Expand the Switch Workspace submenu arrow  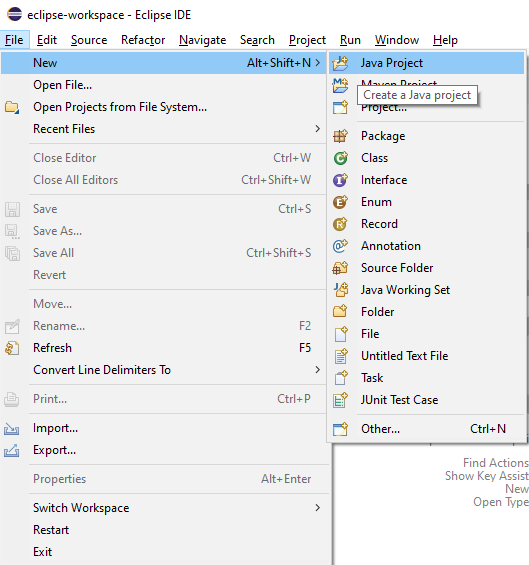coord(317,508)
